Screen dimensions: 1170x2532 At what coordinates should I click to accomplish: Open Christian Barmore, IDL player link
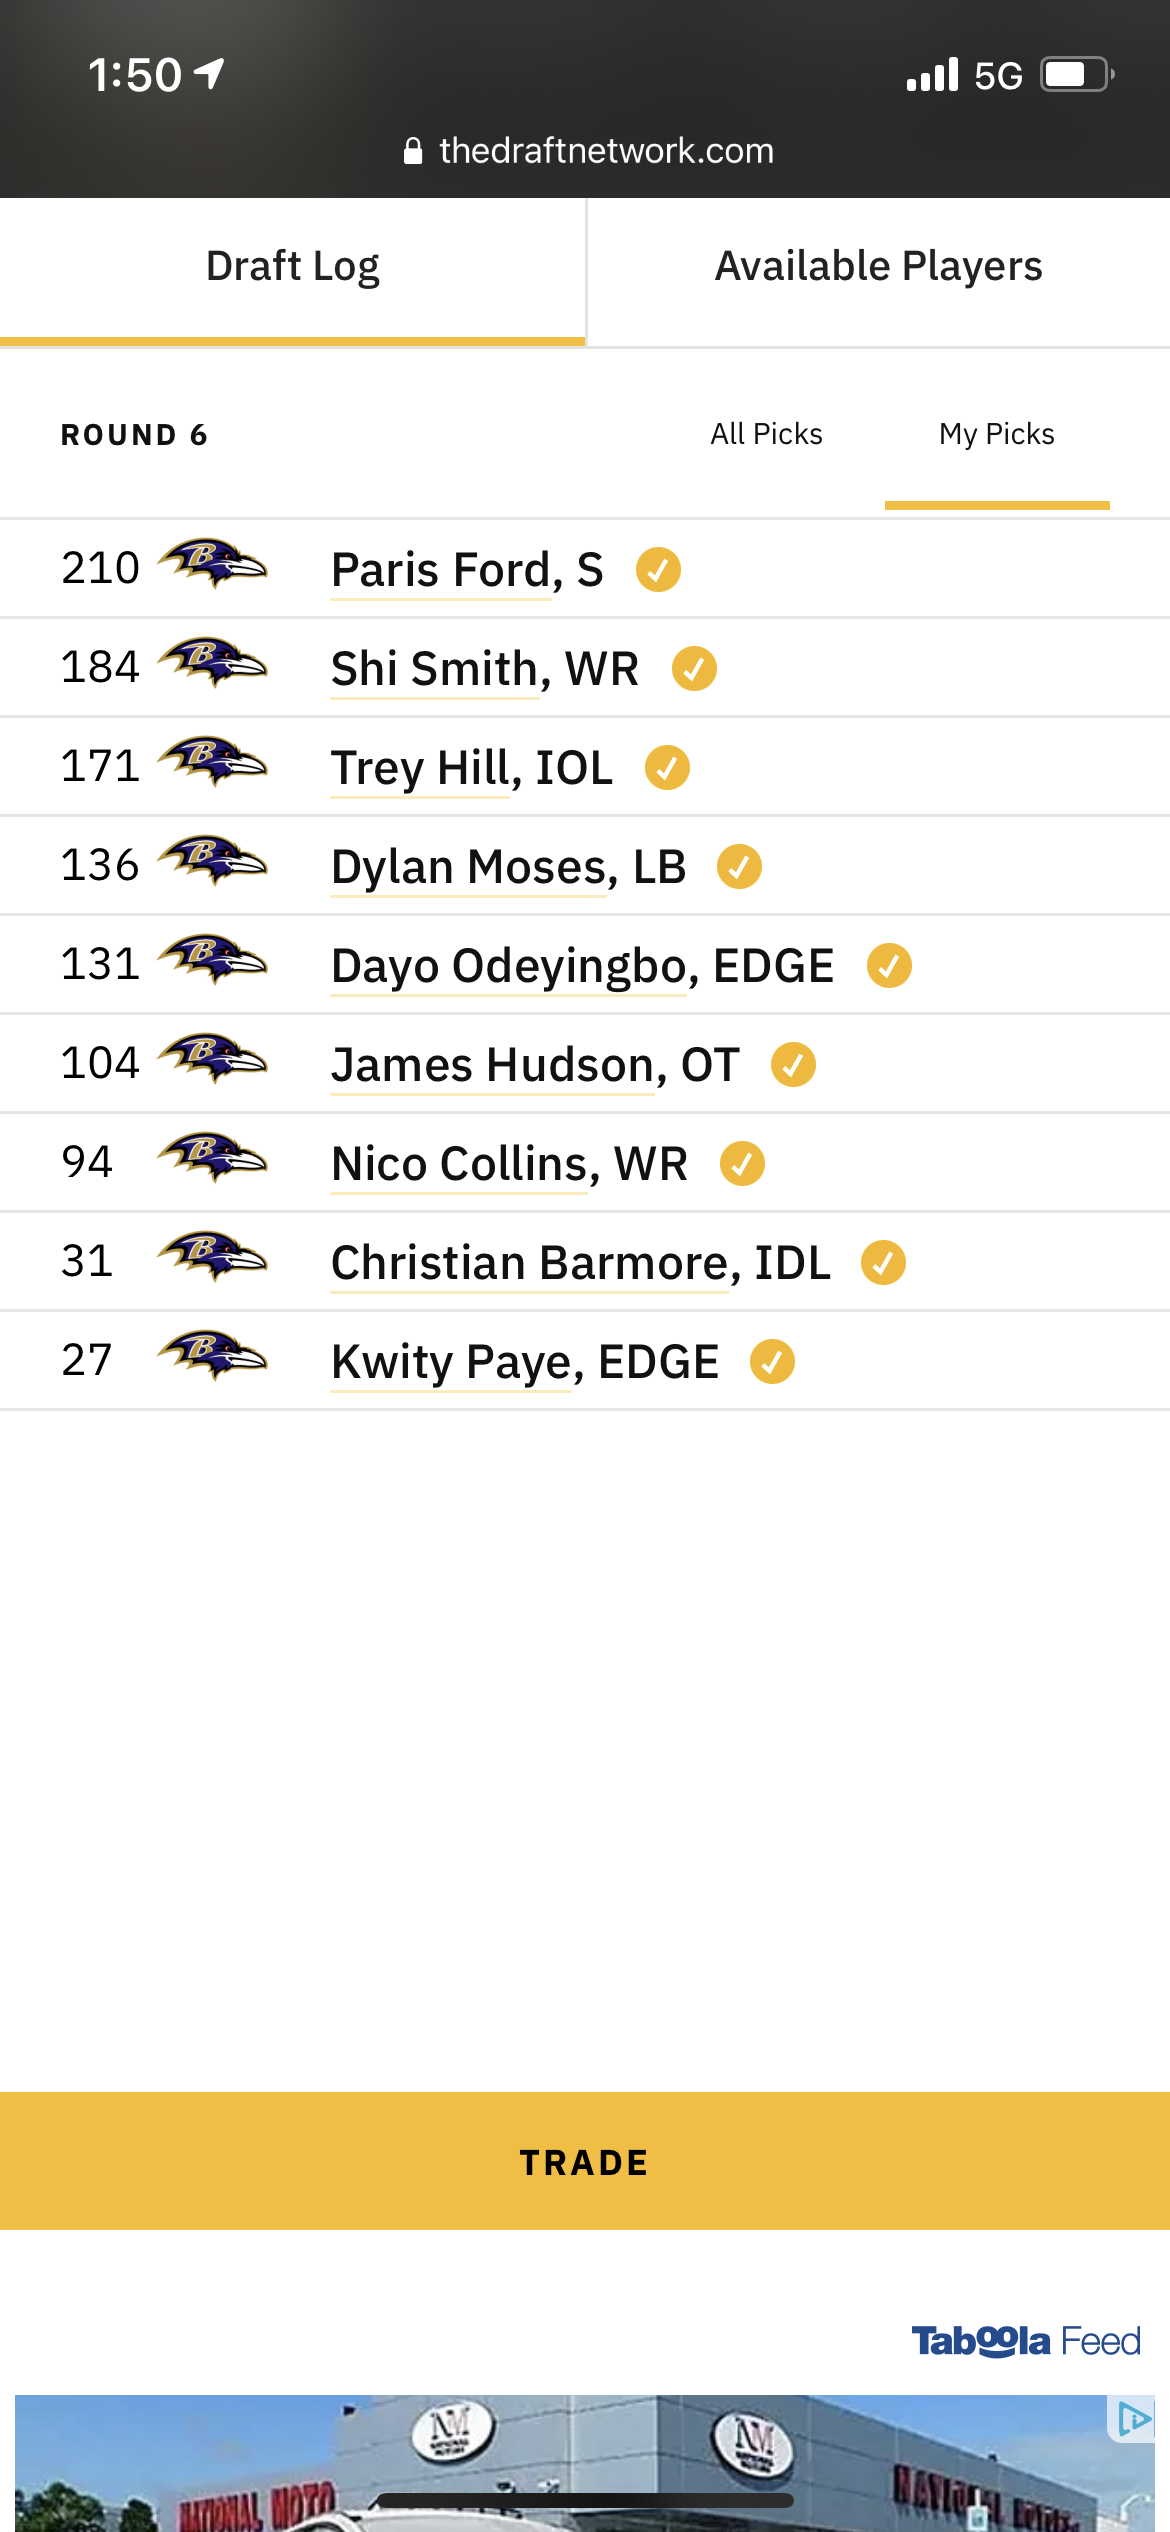click(x=581, y=1263)
